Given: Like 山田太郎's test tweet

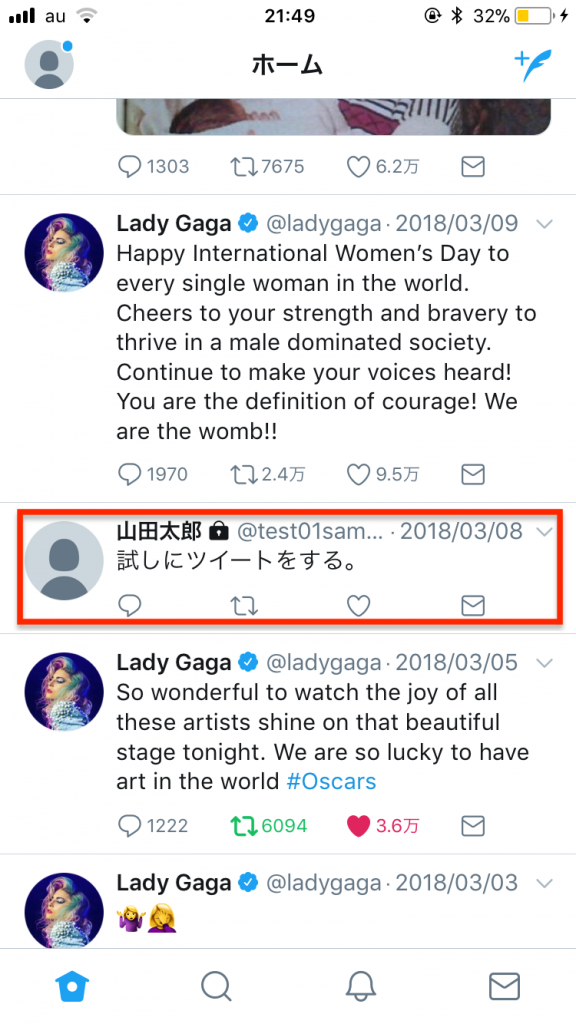Looking at the screenshot, I should (359, 607).
